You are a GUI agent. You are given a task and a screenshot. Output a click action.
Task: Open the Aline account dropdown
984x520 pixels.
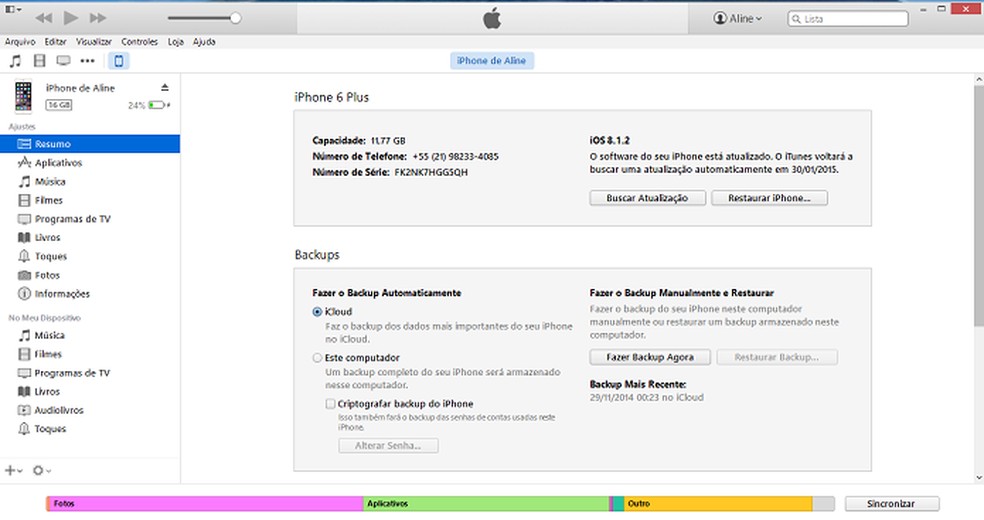click(739, 18)
